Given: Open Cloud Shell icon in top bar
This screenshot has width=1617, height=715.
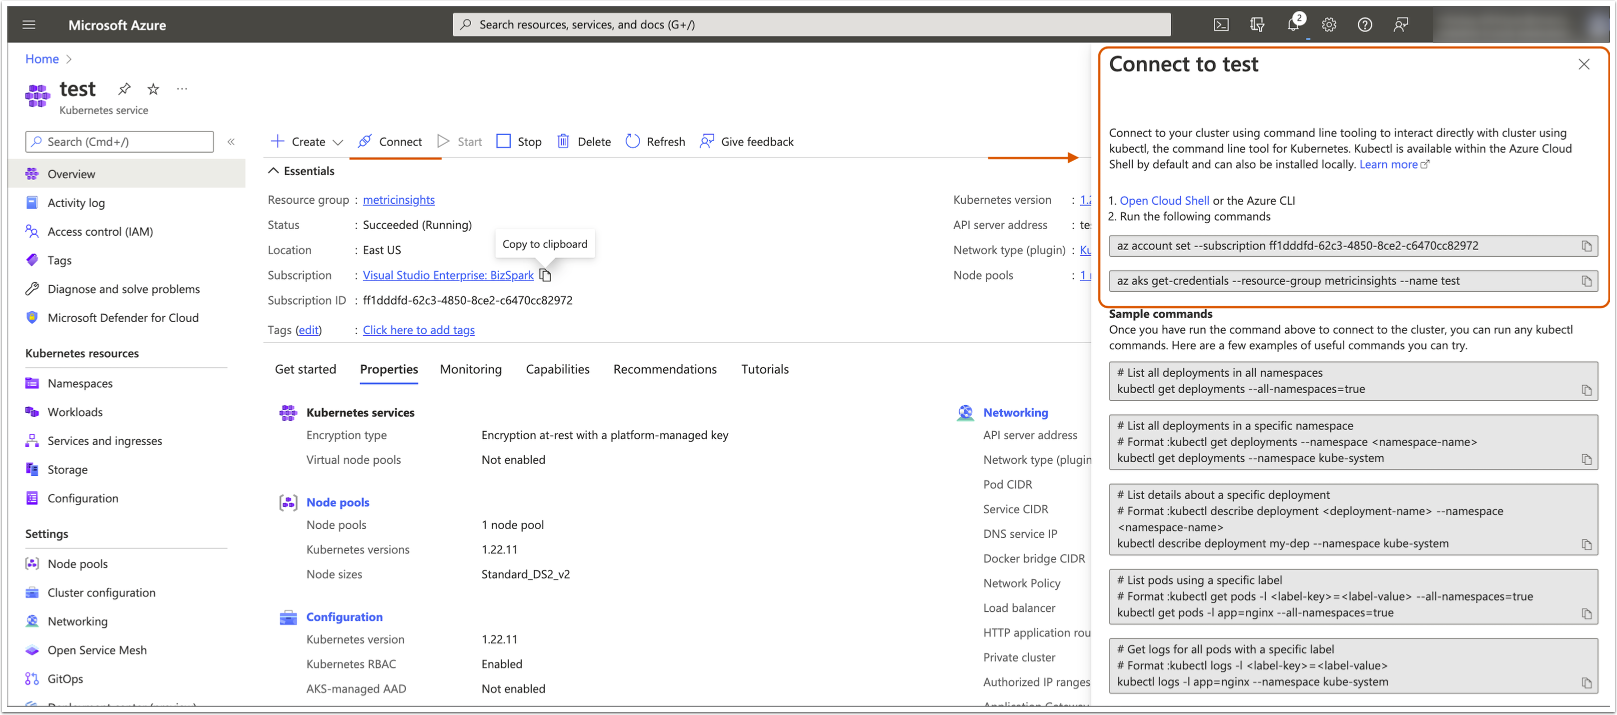Looking at the screenshot, I should 1221,25.
